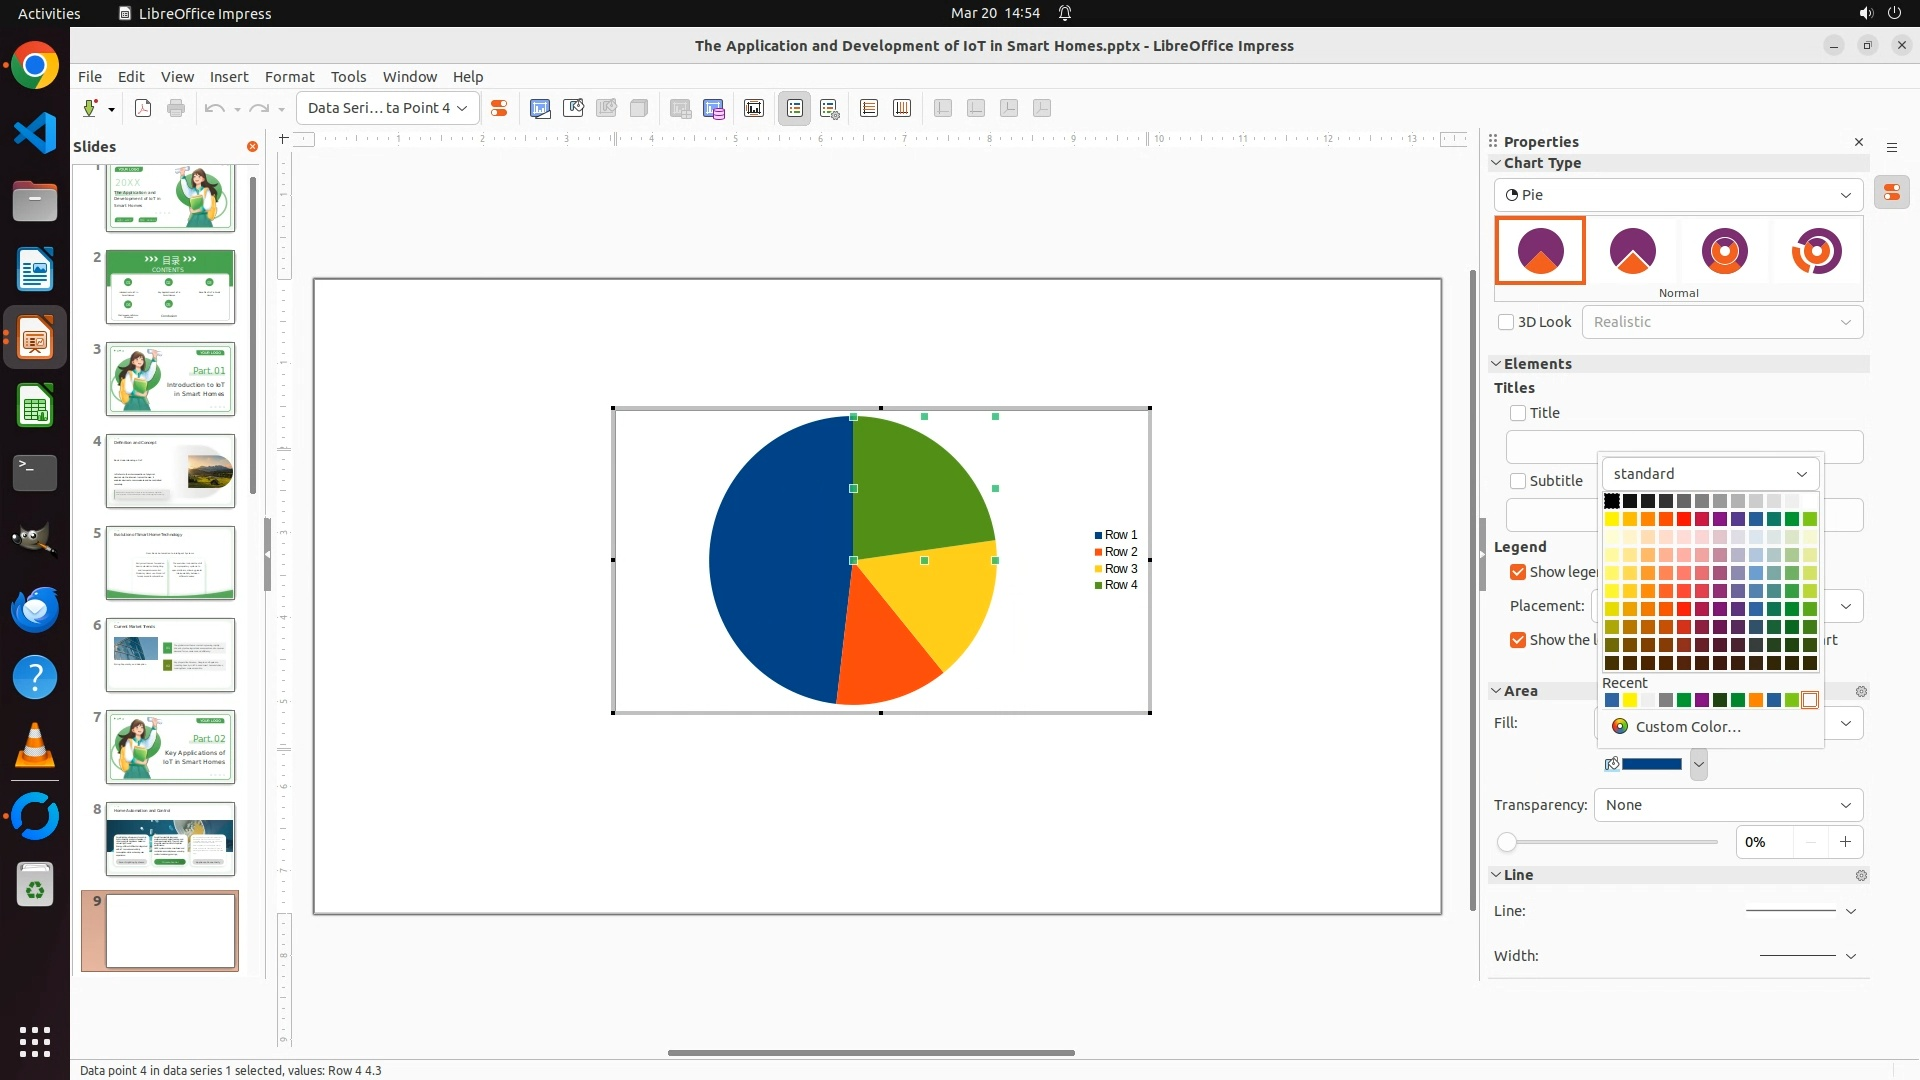The width and height of the screenshot is (1920, 1080).
Task: Select the Donut pie subtype icon
Action: click(1724, 251)
